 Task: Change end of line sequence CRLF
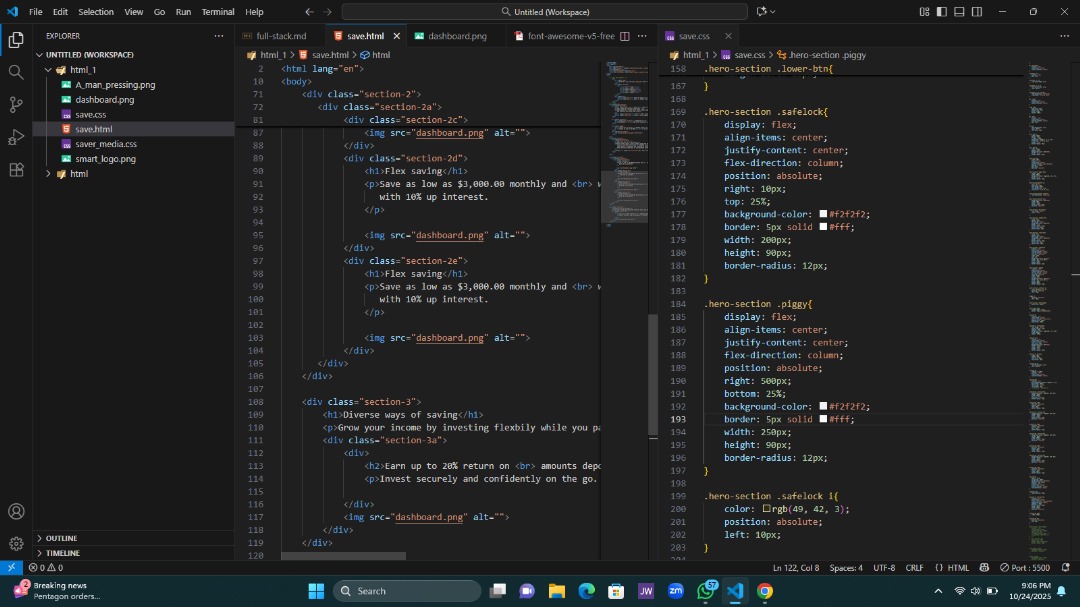[x=914, y=568]
